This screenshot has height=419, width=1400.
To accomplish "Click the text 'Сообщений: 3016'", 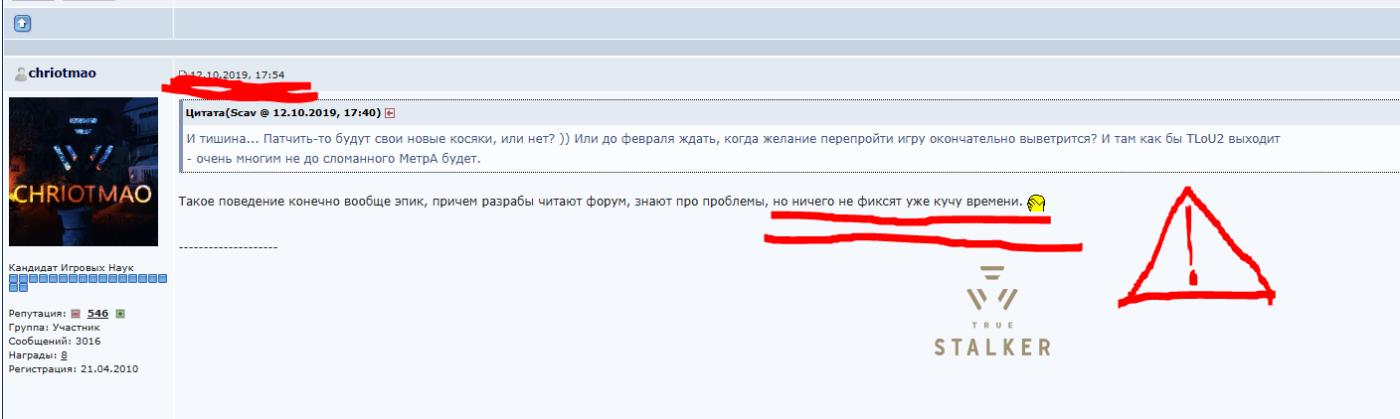I will point(54,341).
